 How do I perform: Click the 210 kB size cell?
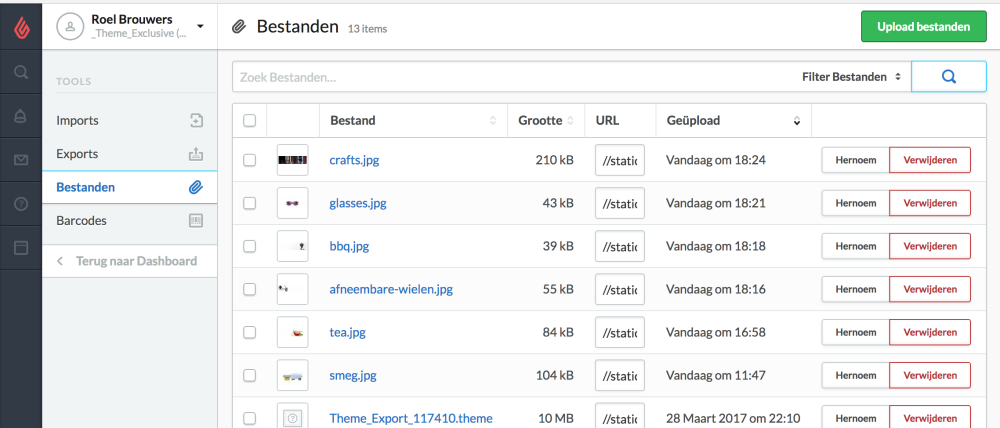point(554,160)
